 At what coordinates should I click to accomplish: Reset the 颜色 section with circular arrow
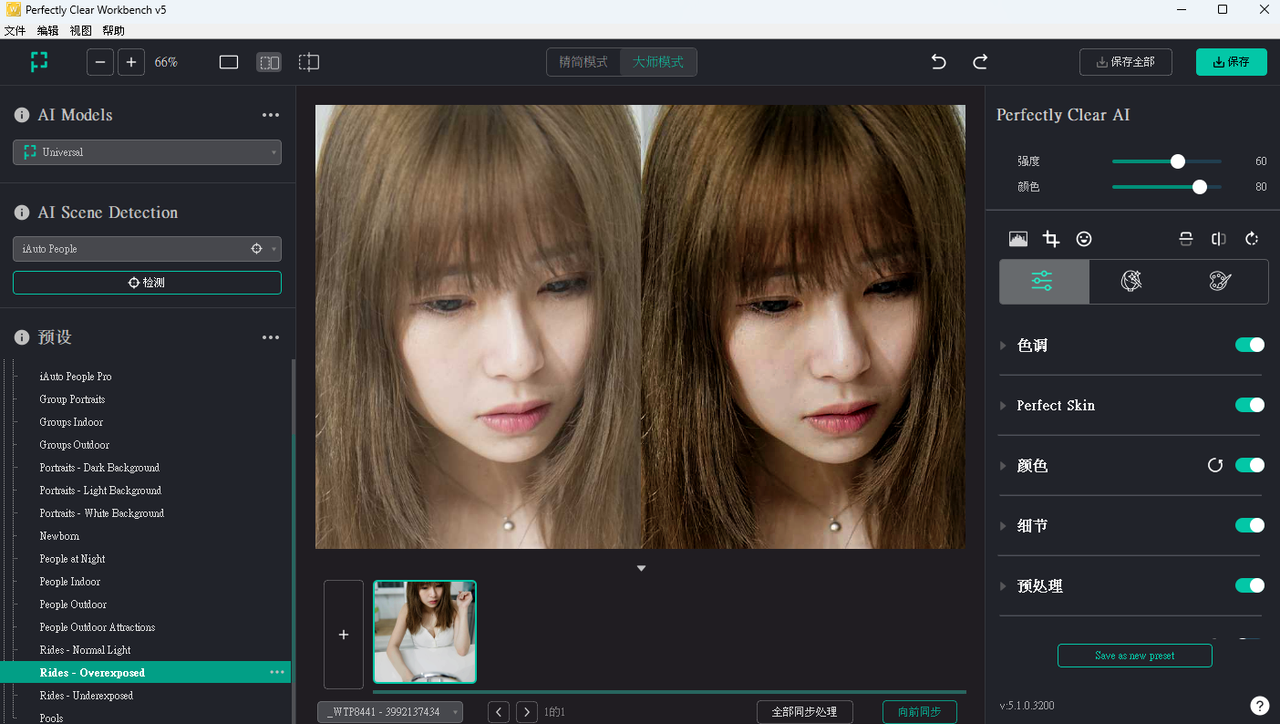pos(1215,465)
